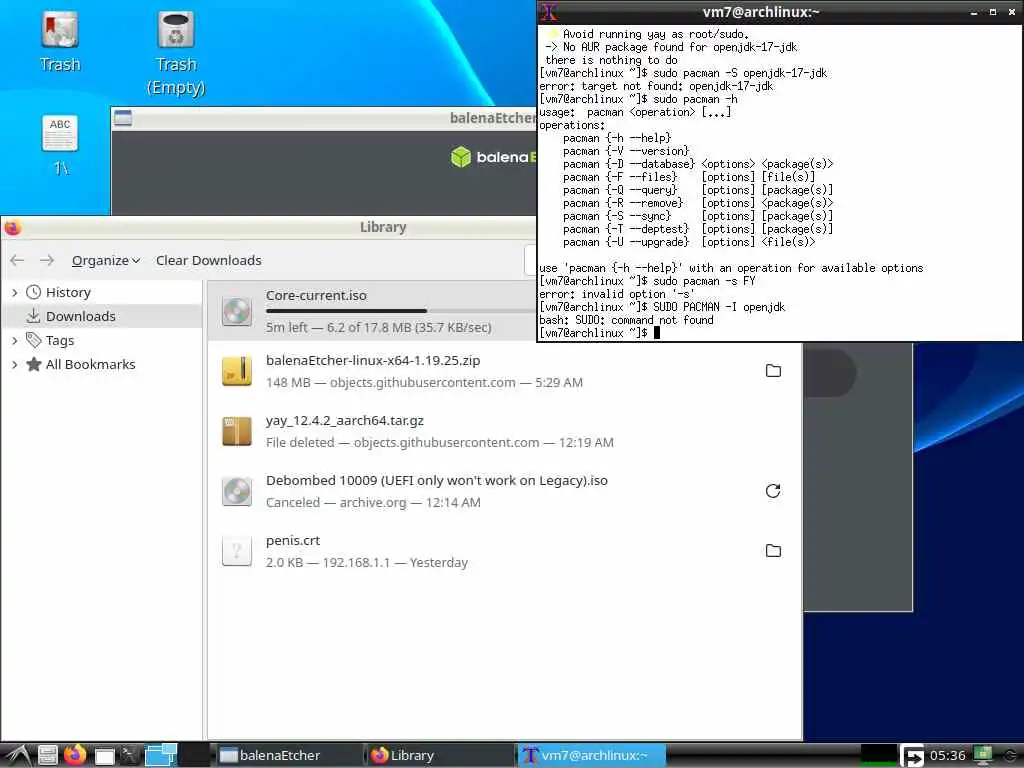Expand the Tags tree node
The image size is (1024, 768).
(14, 340)
